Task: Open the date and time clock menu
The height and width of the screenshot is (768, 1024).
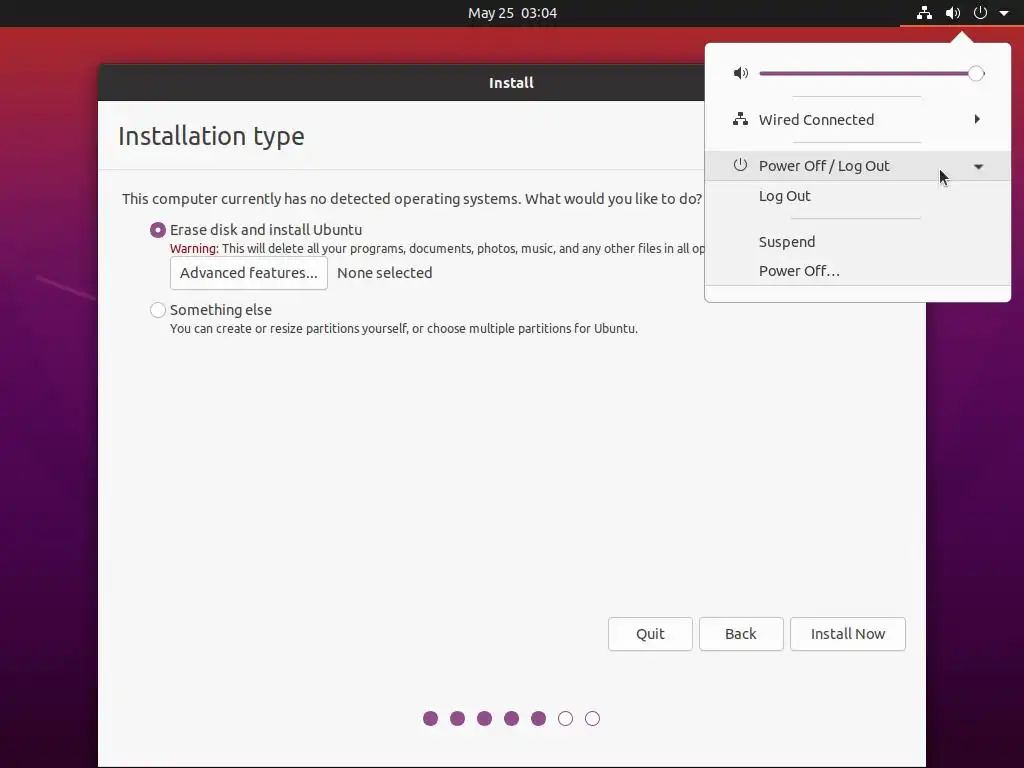Action: (512, 13)
